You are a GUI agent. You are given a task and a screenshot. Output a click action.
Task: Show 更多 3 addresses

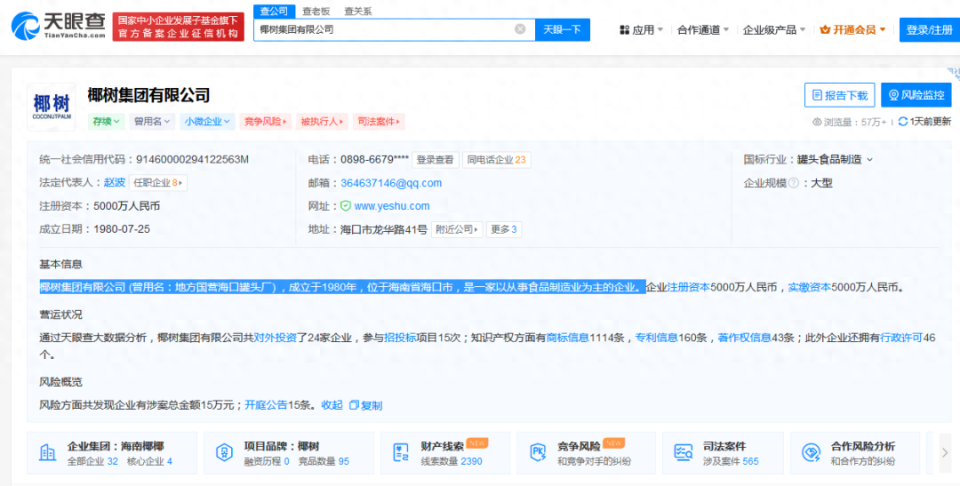(504, 230)
